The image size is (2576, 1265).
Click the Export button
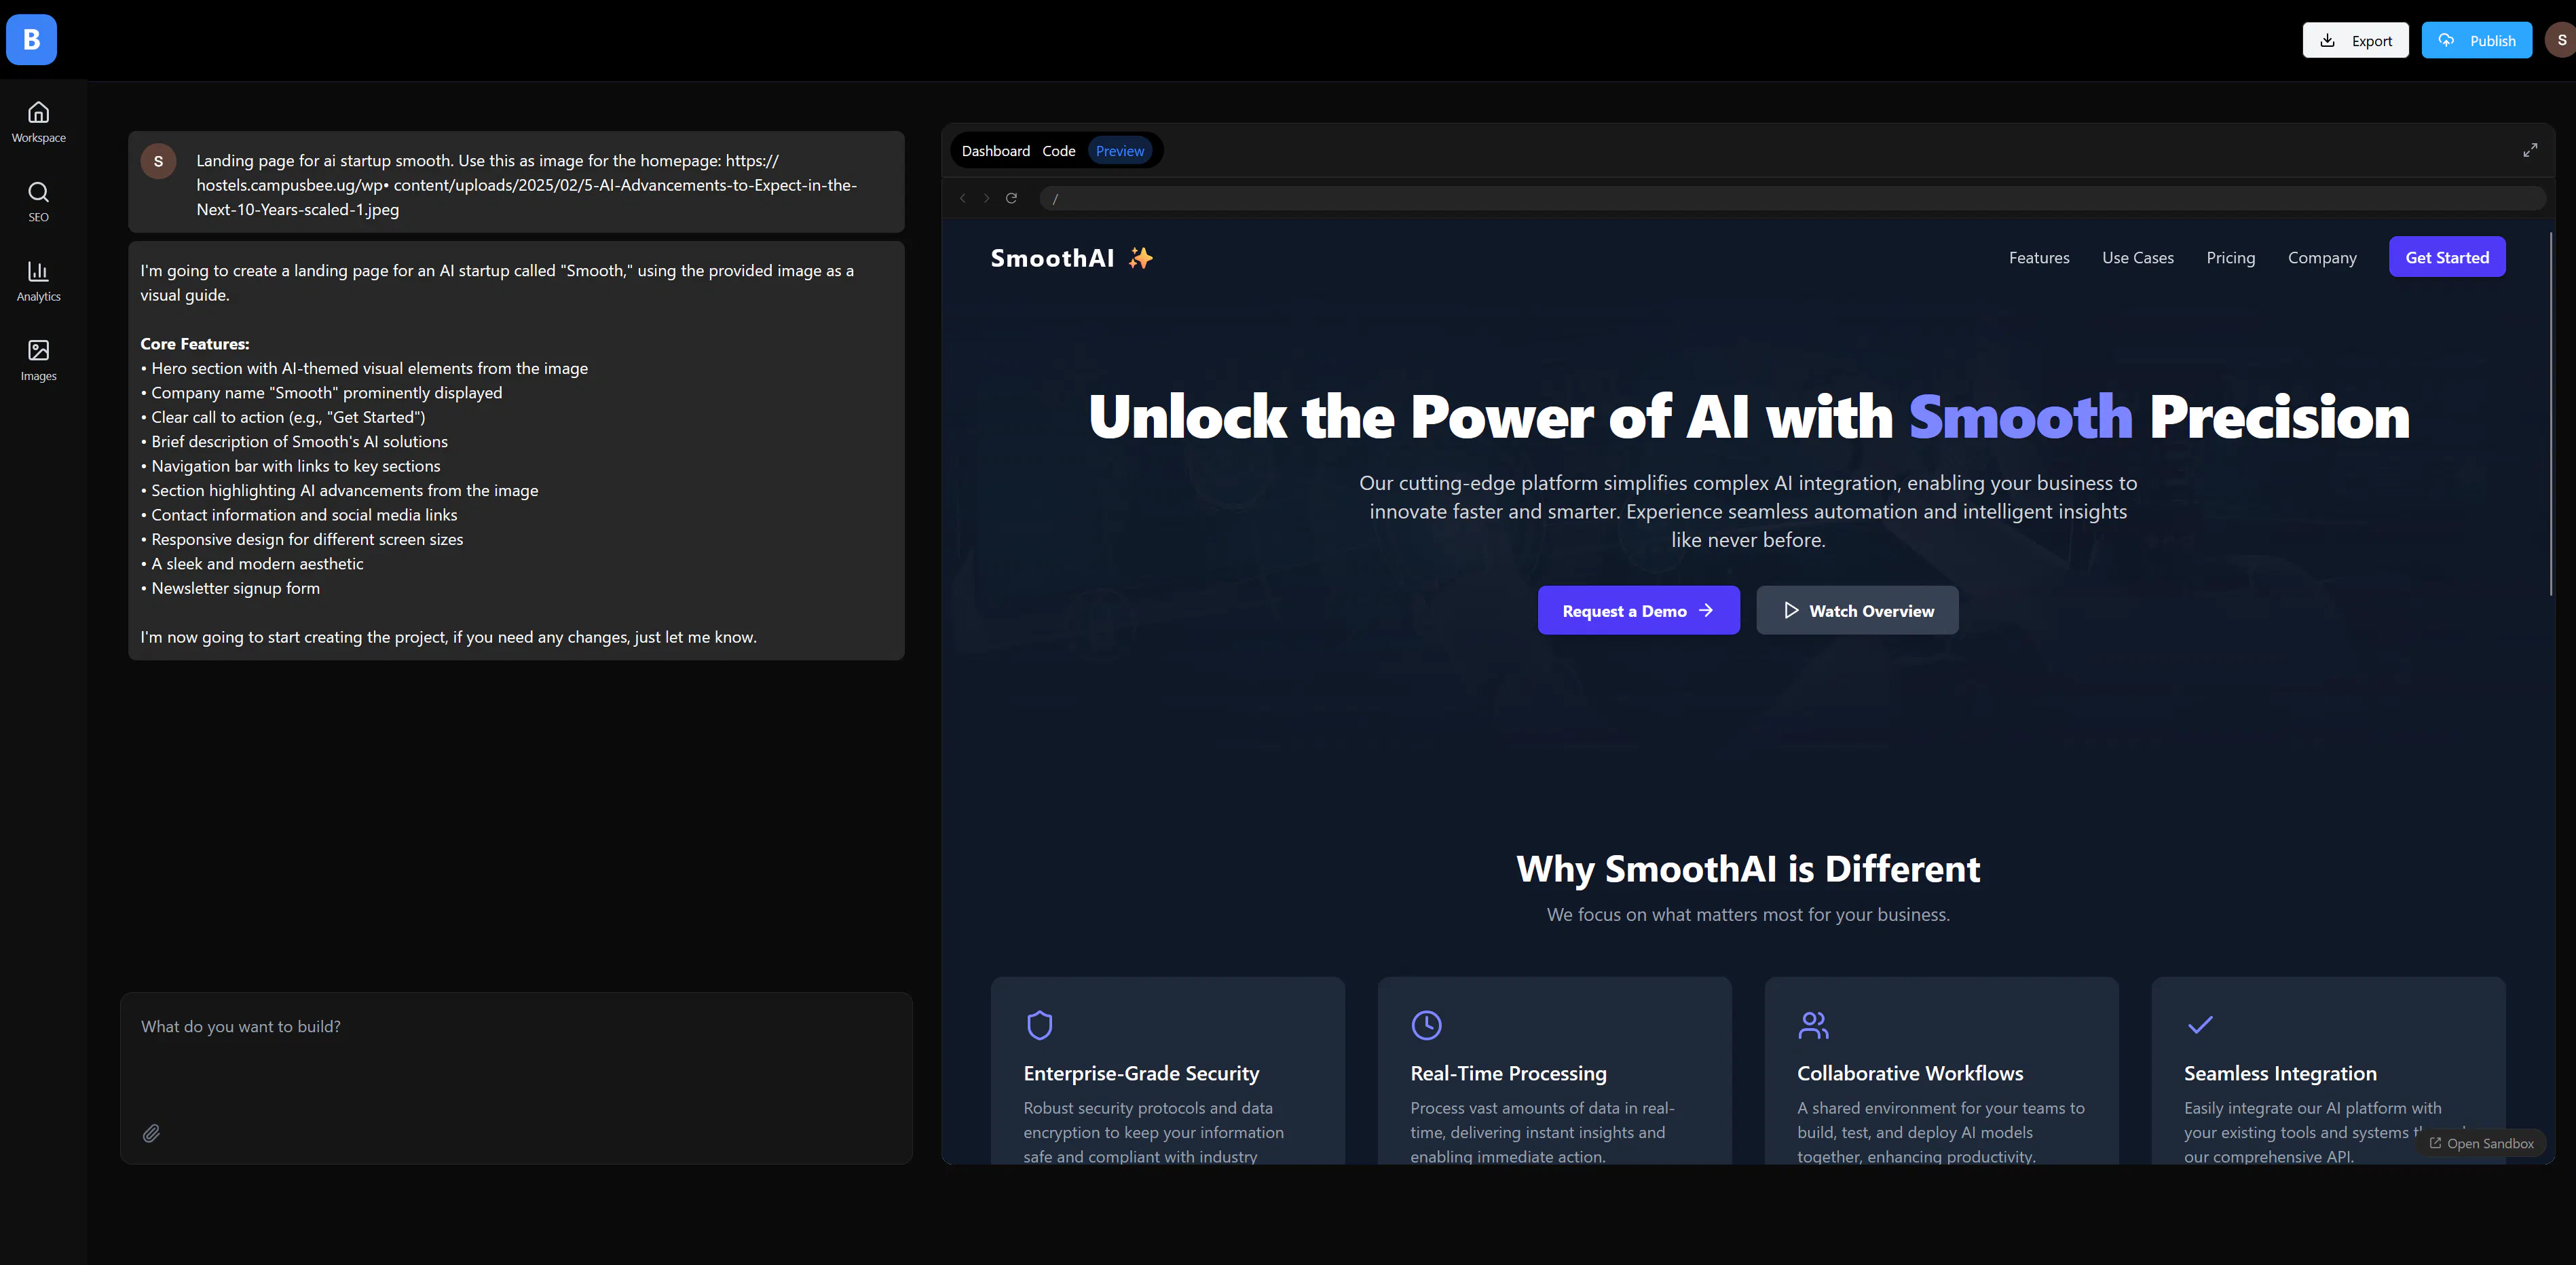[2356, 40]
